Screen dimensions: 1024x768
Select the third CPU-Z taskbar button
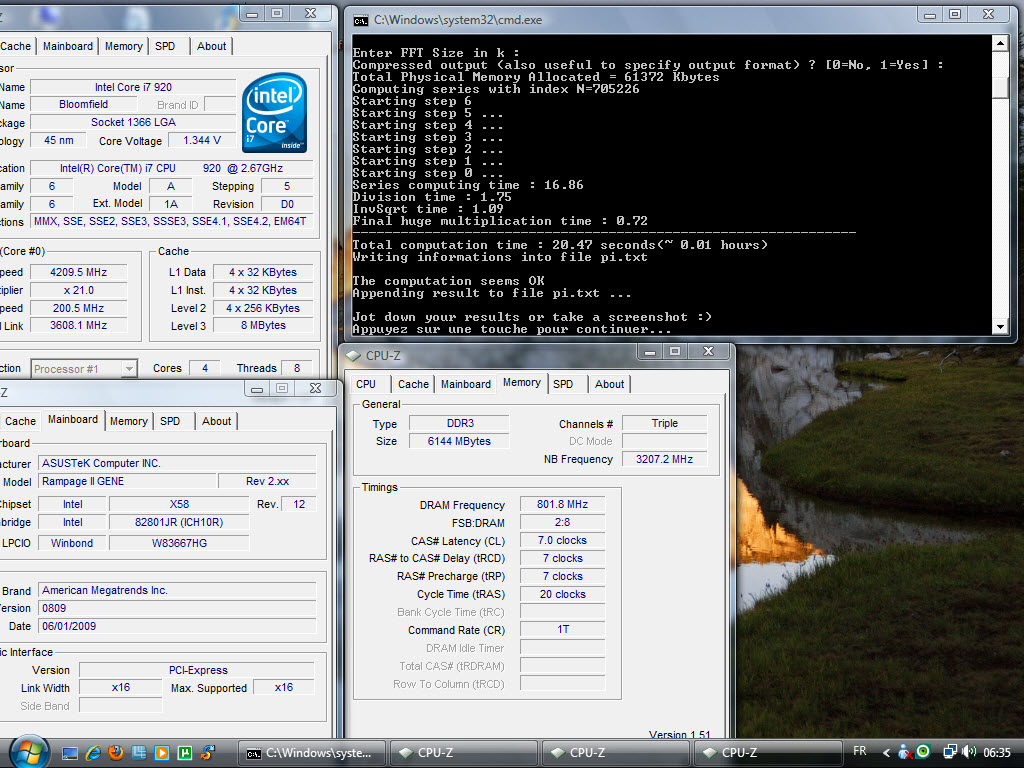tap(767, 753)
